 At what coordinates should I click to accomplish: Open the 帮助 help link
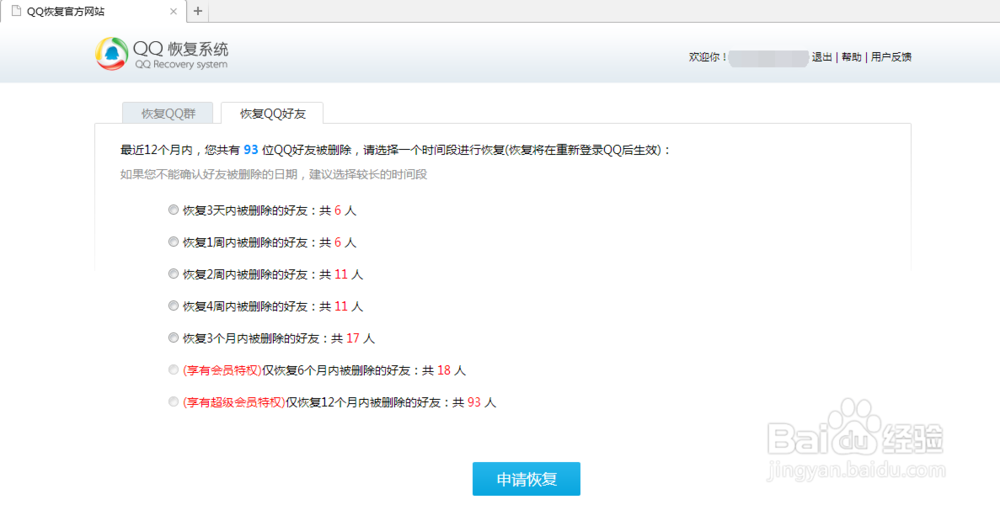(x=851, y=57)
